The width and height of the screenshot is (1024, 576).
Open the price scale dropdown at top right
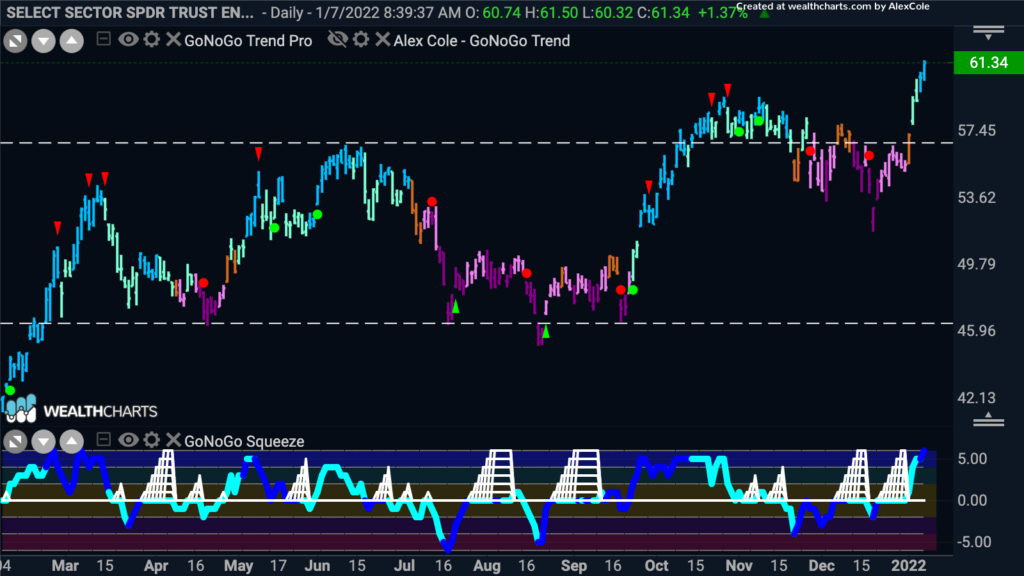click(988, 33)
